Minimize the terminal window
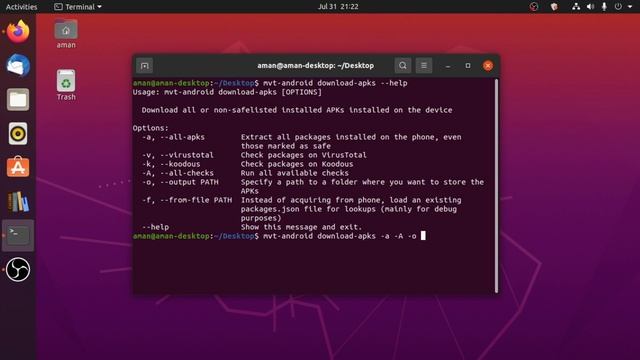This screenshot has width=640, height=360. [448, 66]
